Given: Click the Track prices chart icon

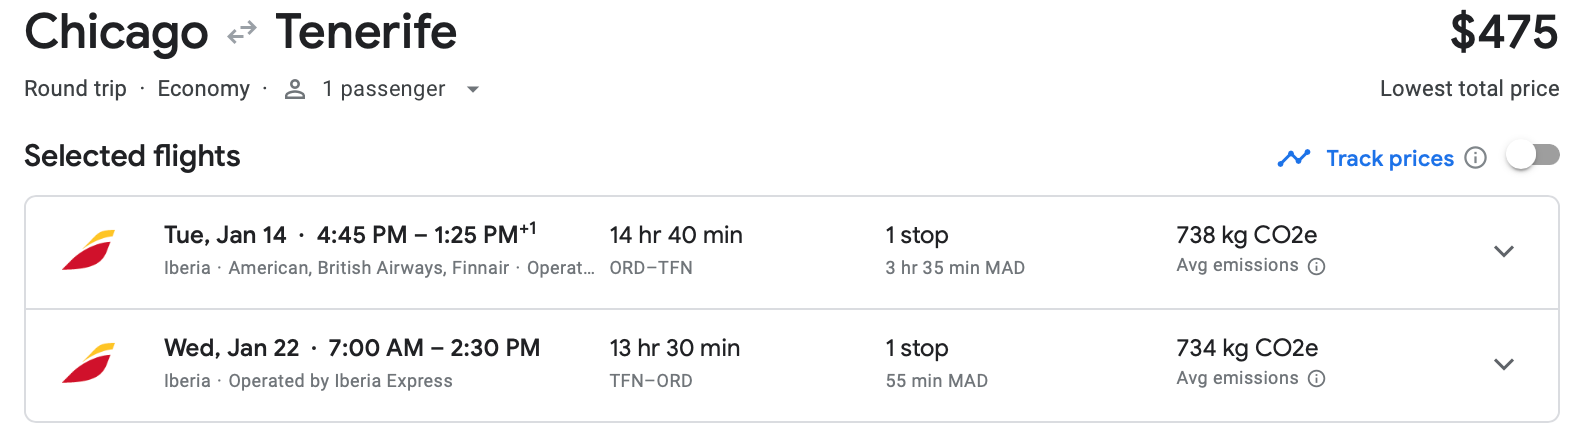Looking at the screenshot, I should (x=1293, y=158).
